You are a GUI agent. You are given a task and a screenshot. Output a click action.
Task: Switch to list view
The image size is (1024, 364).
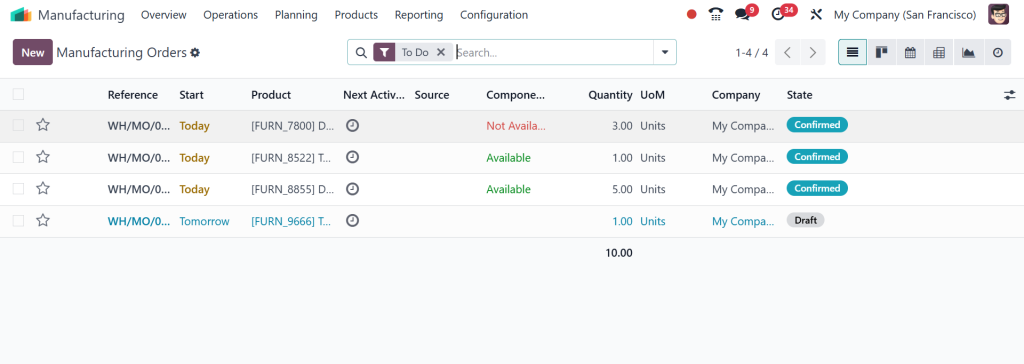coord(852,52)
